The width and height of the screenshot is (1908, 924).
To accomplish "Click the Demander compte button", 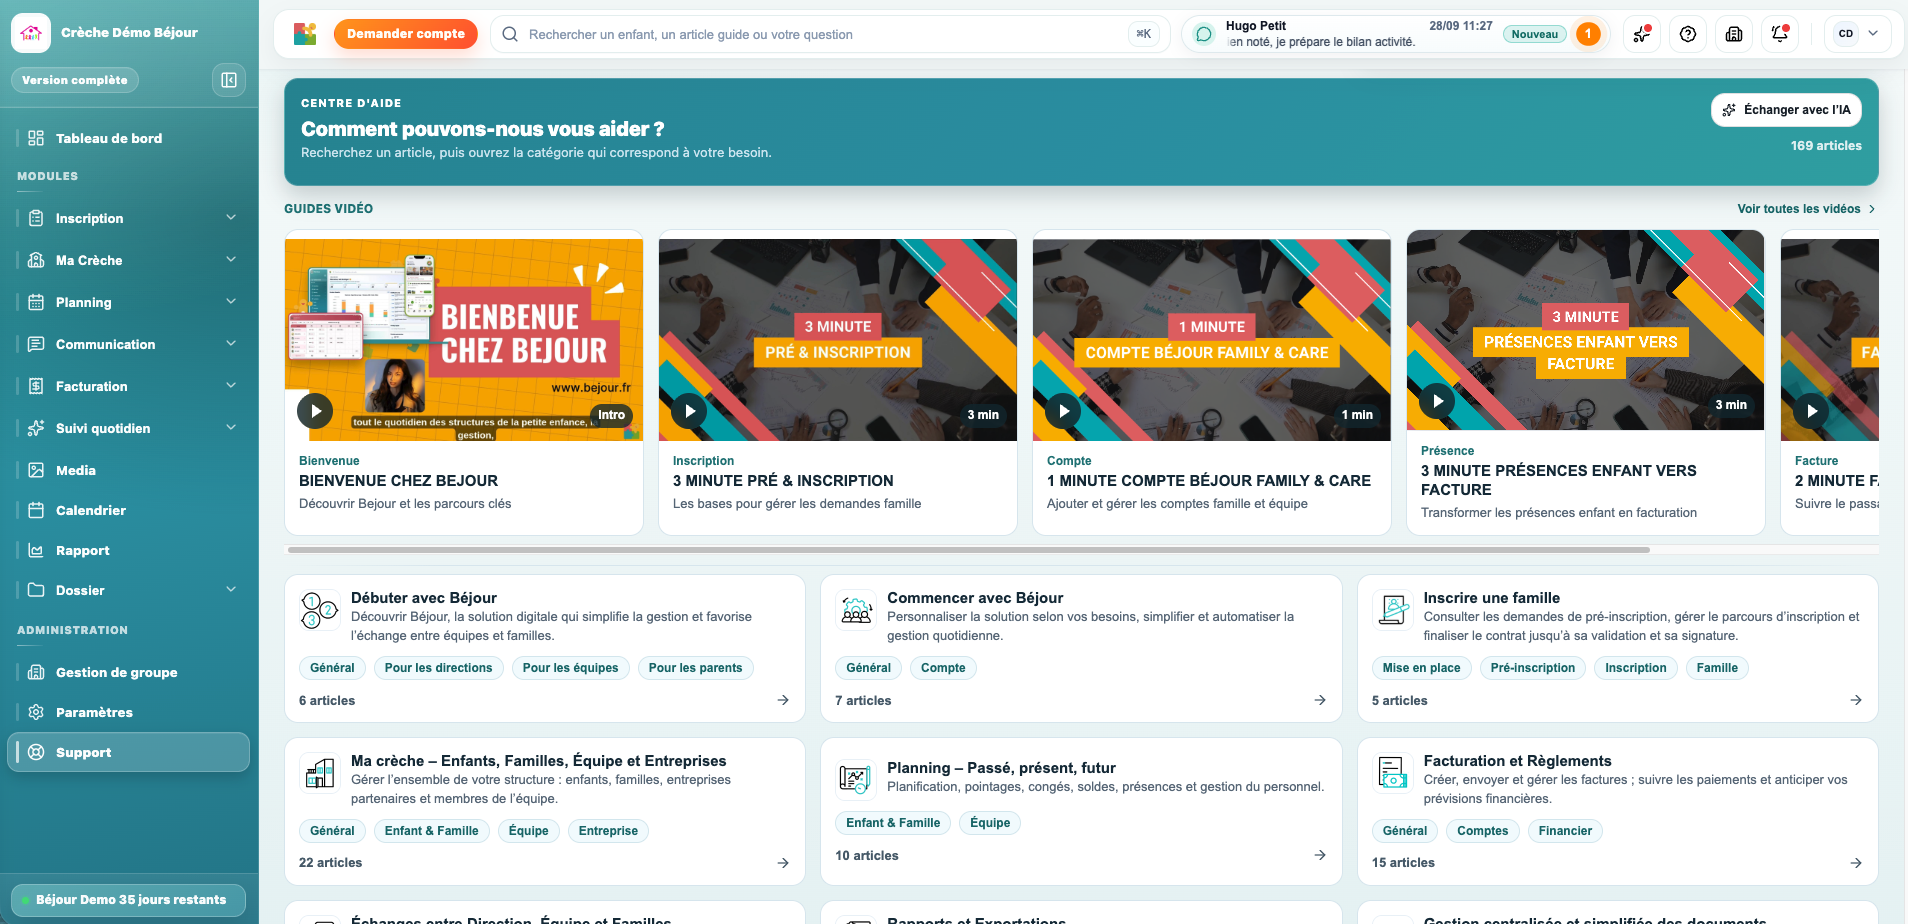I will pyautogui.click(x=405, y=34).
